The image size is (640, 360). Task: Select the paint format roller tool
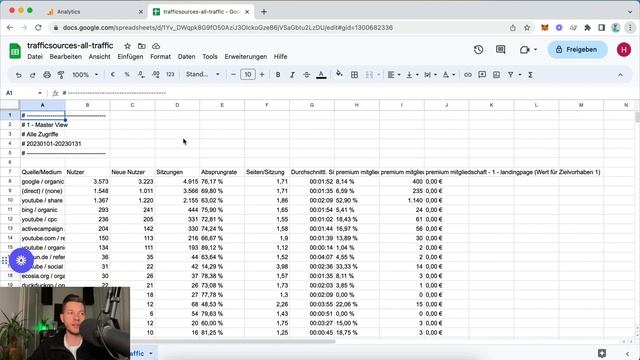[x=61, y=75]
